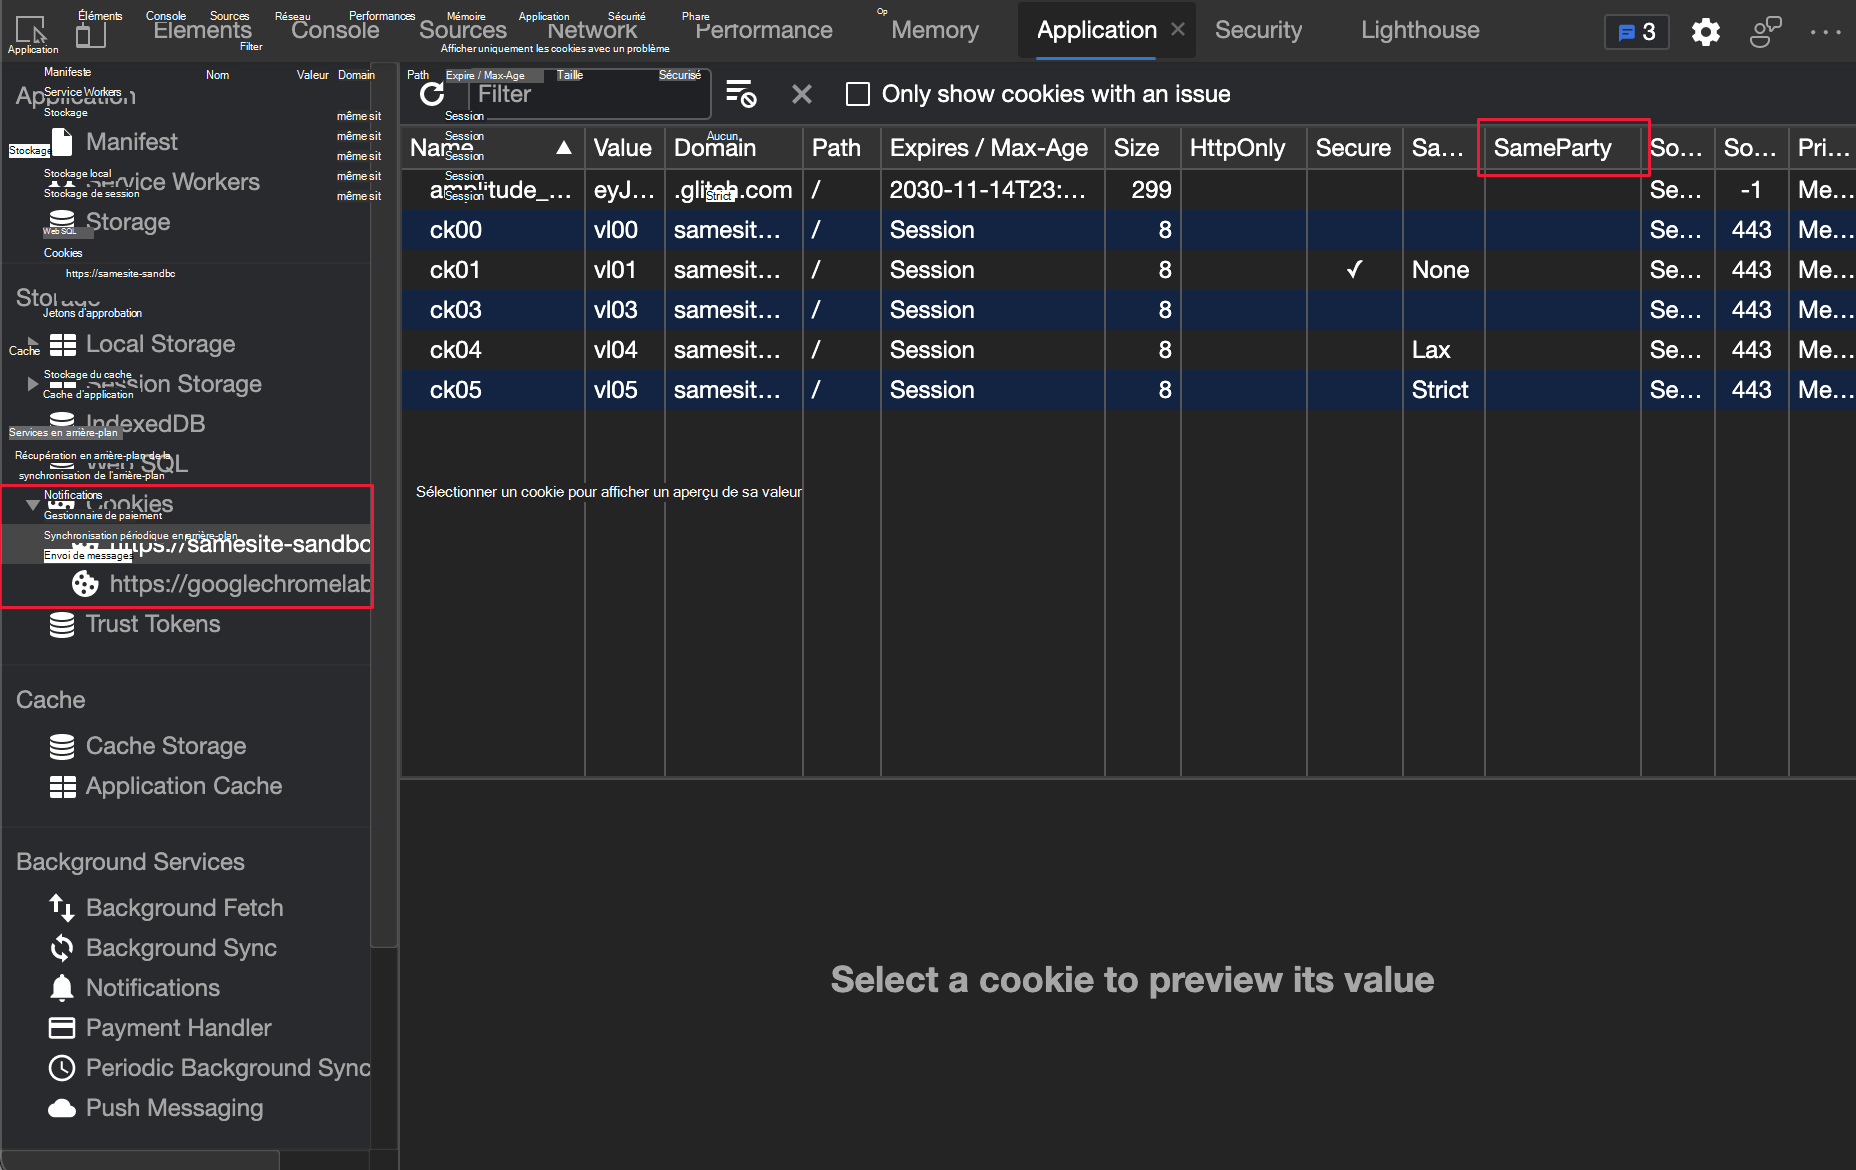The image size is (1856, 1170).
Task: Activate the inspect element picker icon
Action: click(32, 30)
